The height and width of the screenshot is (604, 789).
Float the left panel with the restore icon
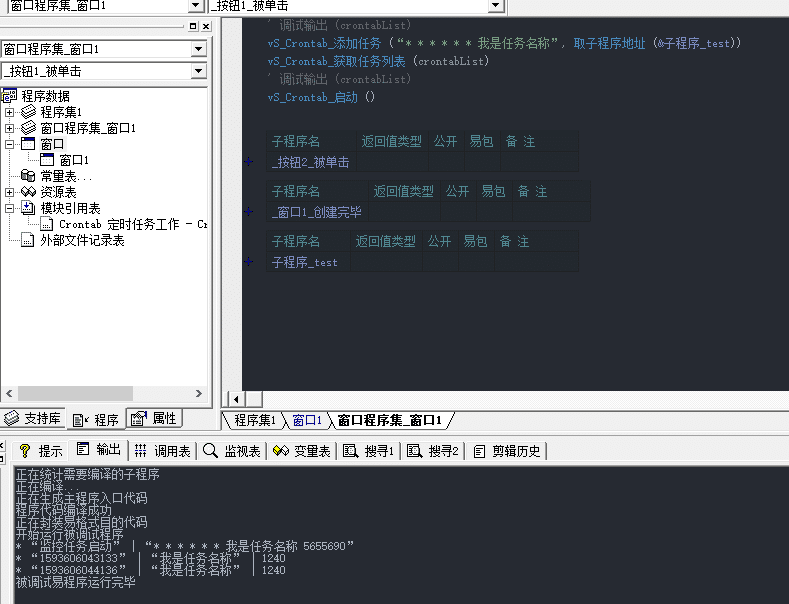(x=193, y=27)
